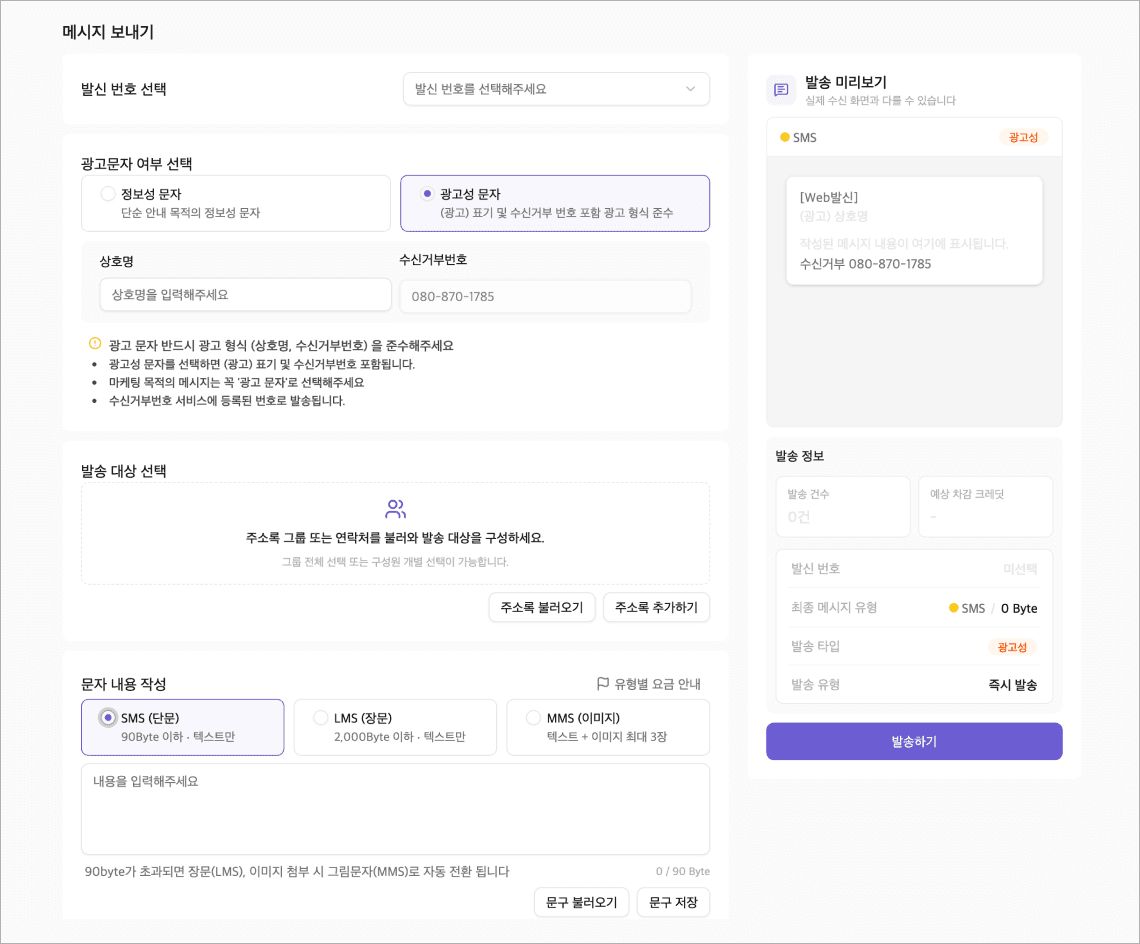
Task: Click the 문구 저장 button
Action: 673,903
